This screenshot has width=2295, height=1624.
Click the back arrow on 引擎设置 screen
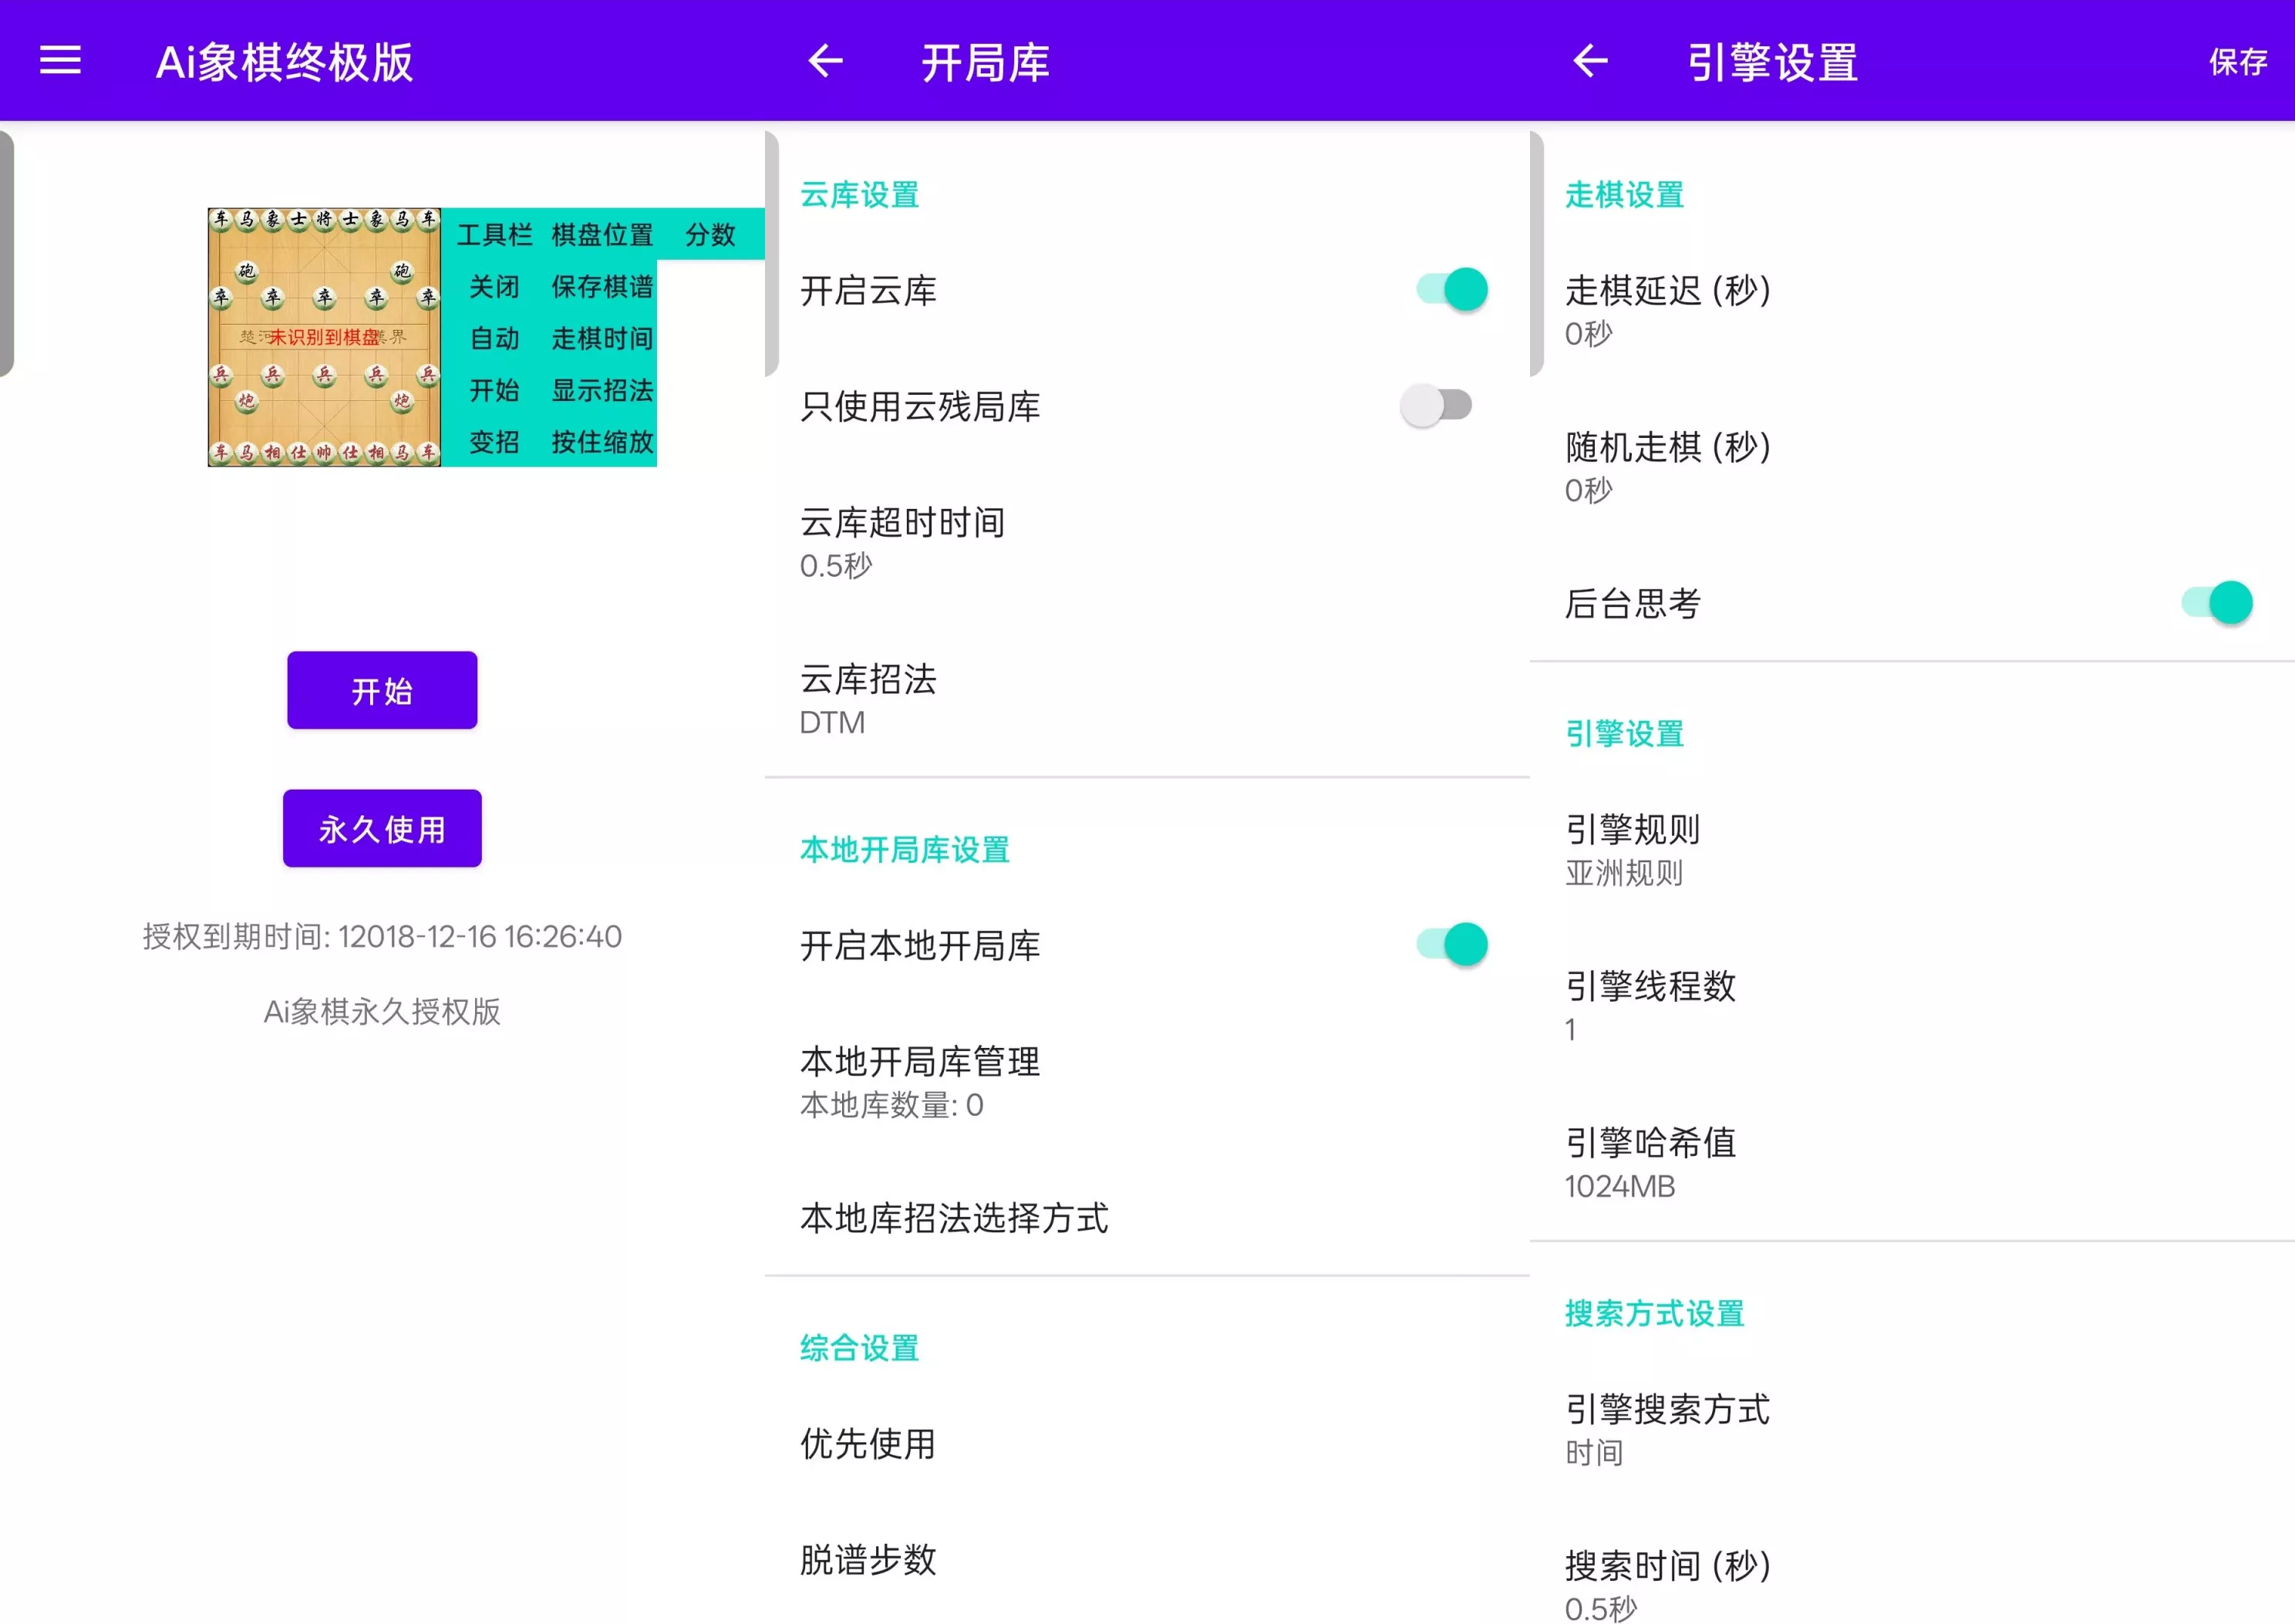[x=1591, y=62]
